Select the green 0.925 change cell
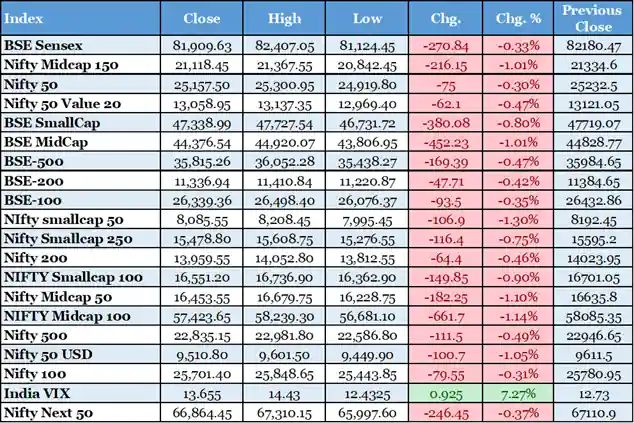The image size is (634, 423). 447,395
